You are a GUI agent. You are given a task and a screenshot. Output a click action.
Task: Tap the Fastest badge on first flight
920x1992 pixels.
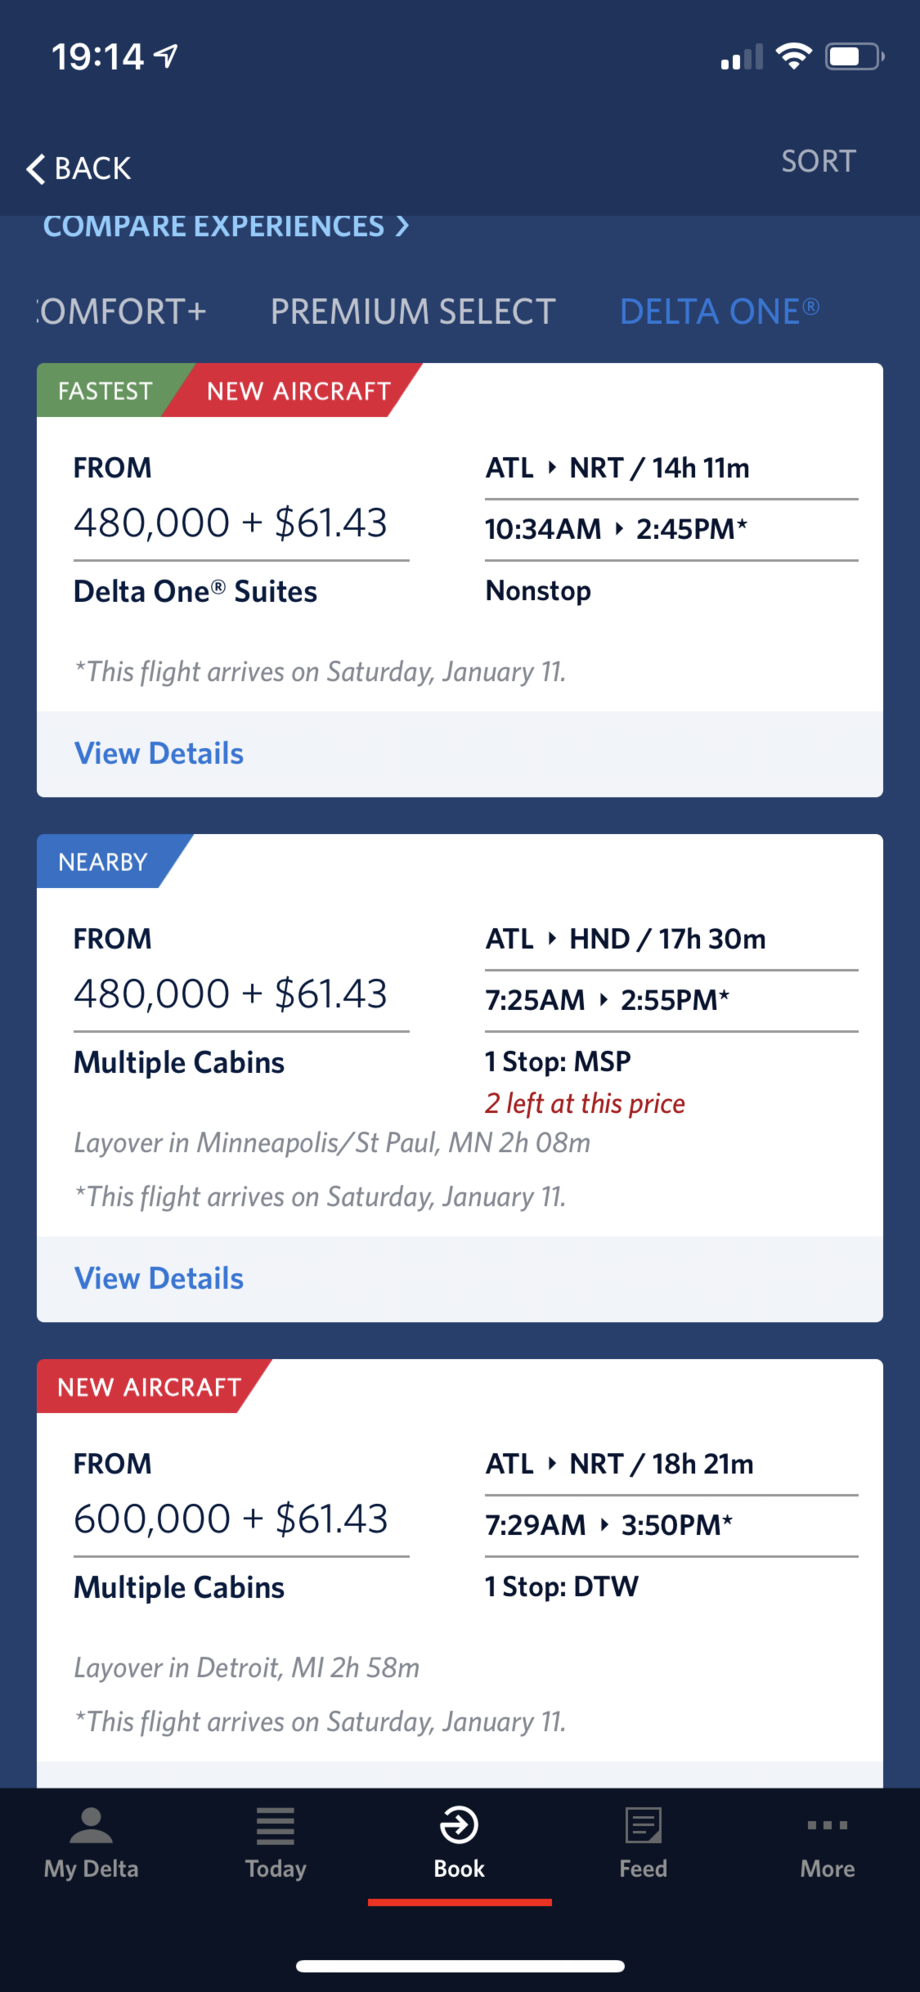click(x=105, y=391)
